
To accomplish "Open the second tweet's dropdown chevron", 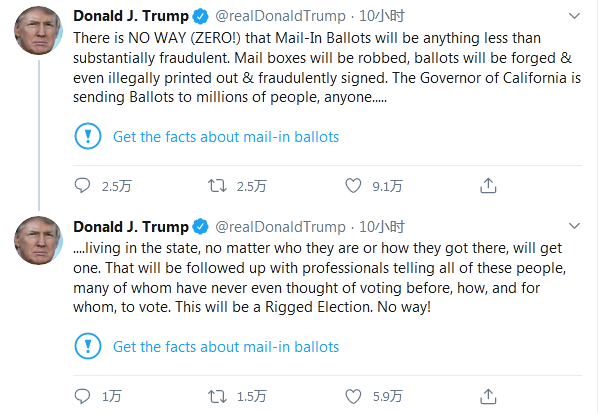I will [x=573, y=227].
